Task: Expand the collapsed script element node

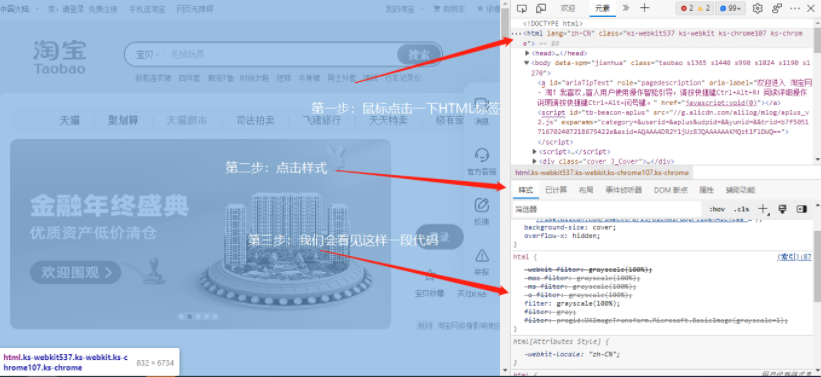Action: point(535,151)
